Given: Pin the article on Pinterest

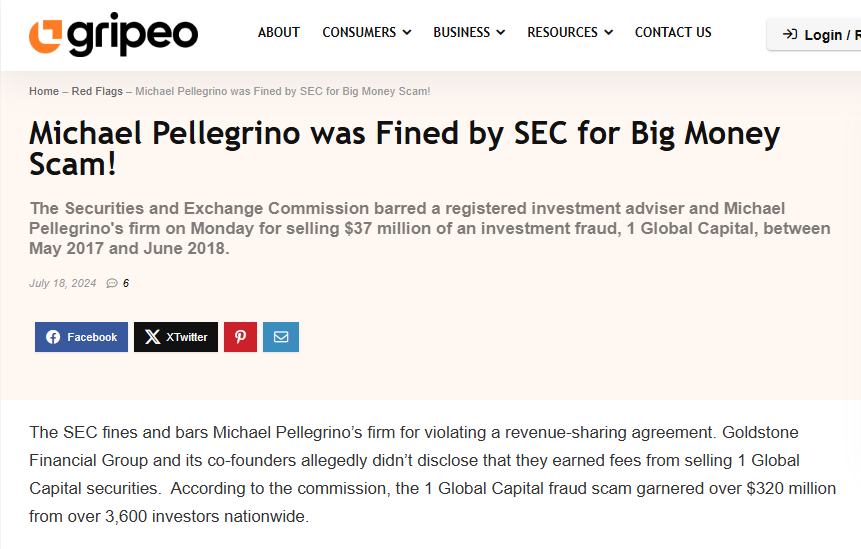Looking at the screenshot, I should (x=240, y=337).
